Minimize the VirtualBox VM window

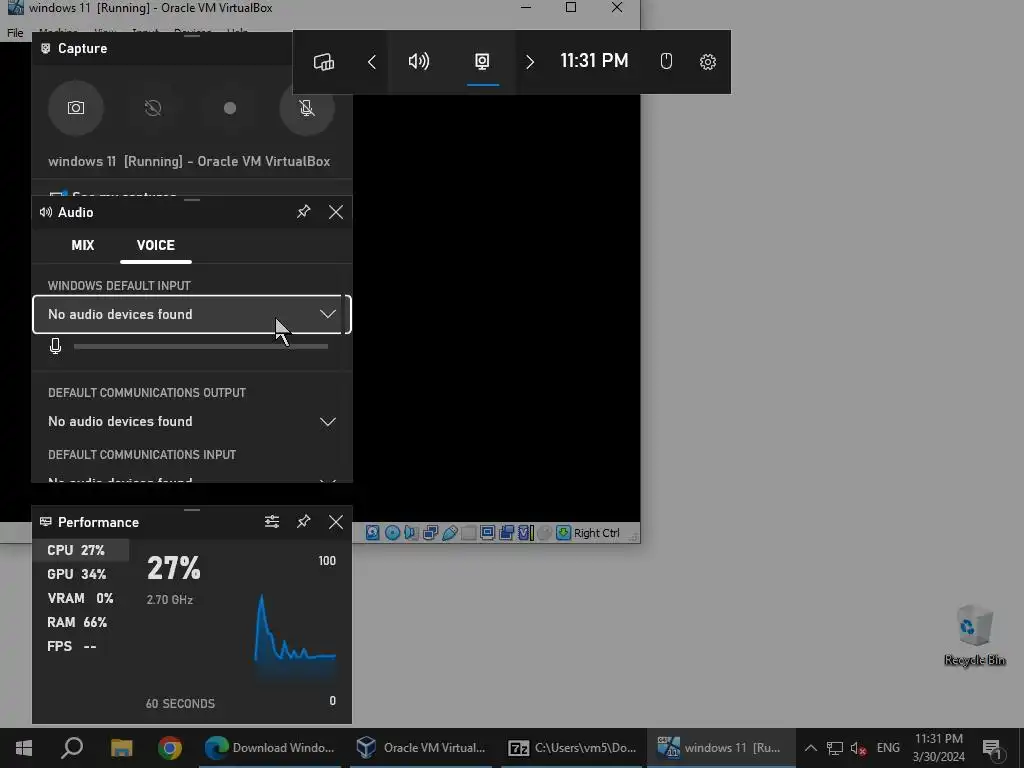(x=526, y=8)
